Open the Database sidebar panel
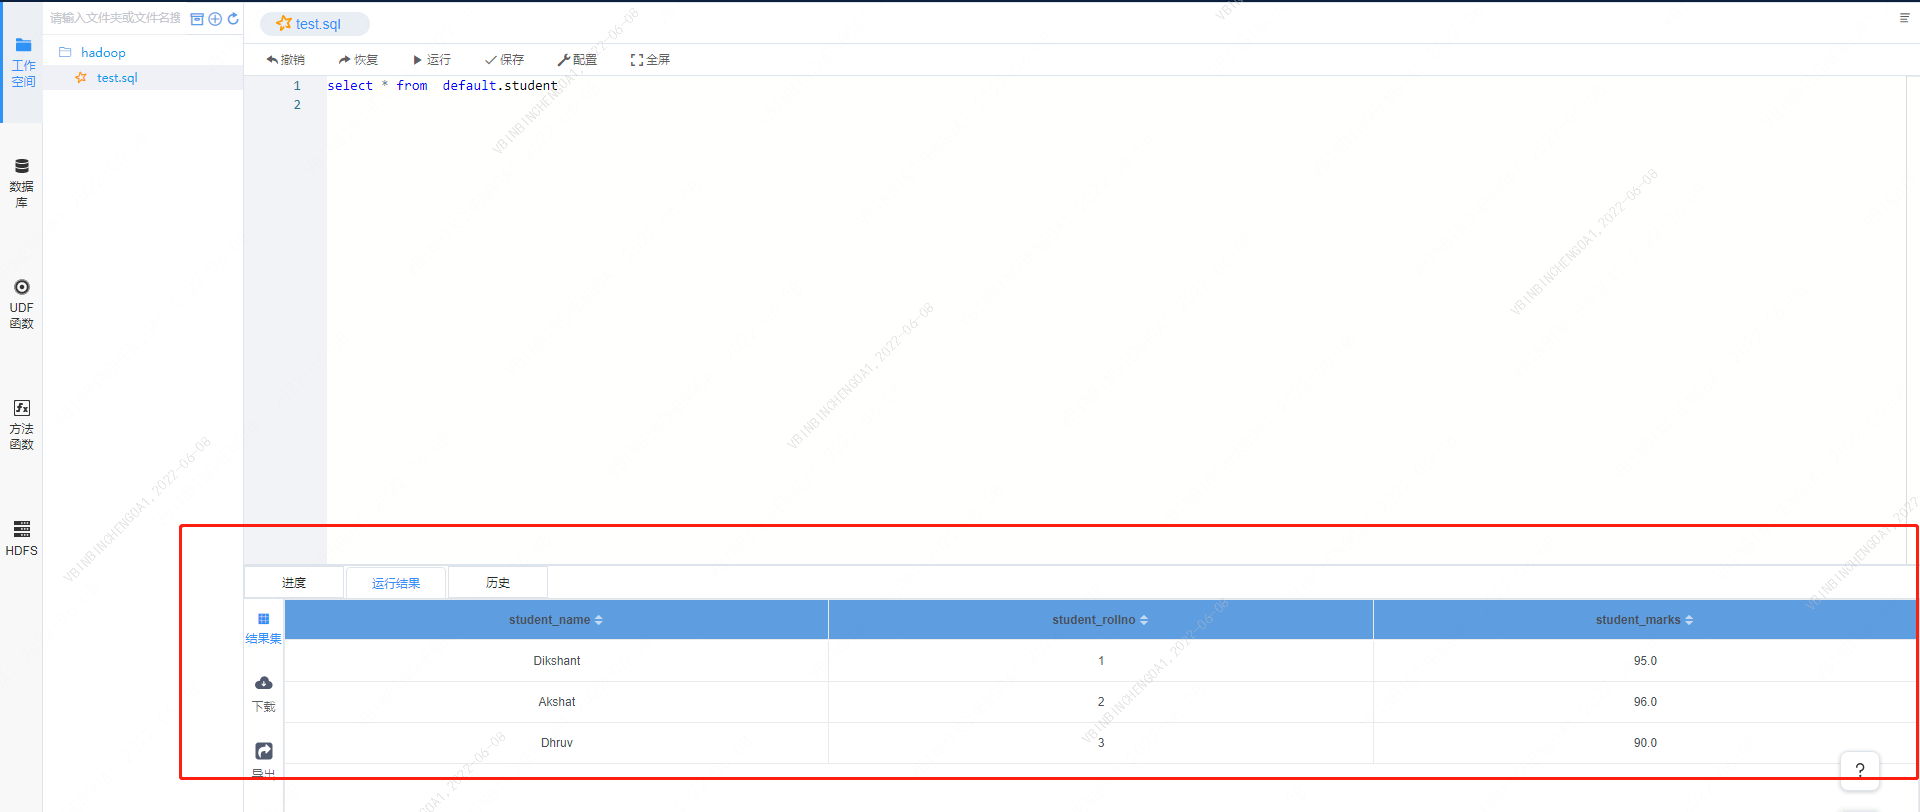Image resolution: width=1920 pixels, height=812 pixels. click(21, 182)
